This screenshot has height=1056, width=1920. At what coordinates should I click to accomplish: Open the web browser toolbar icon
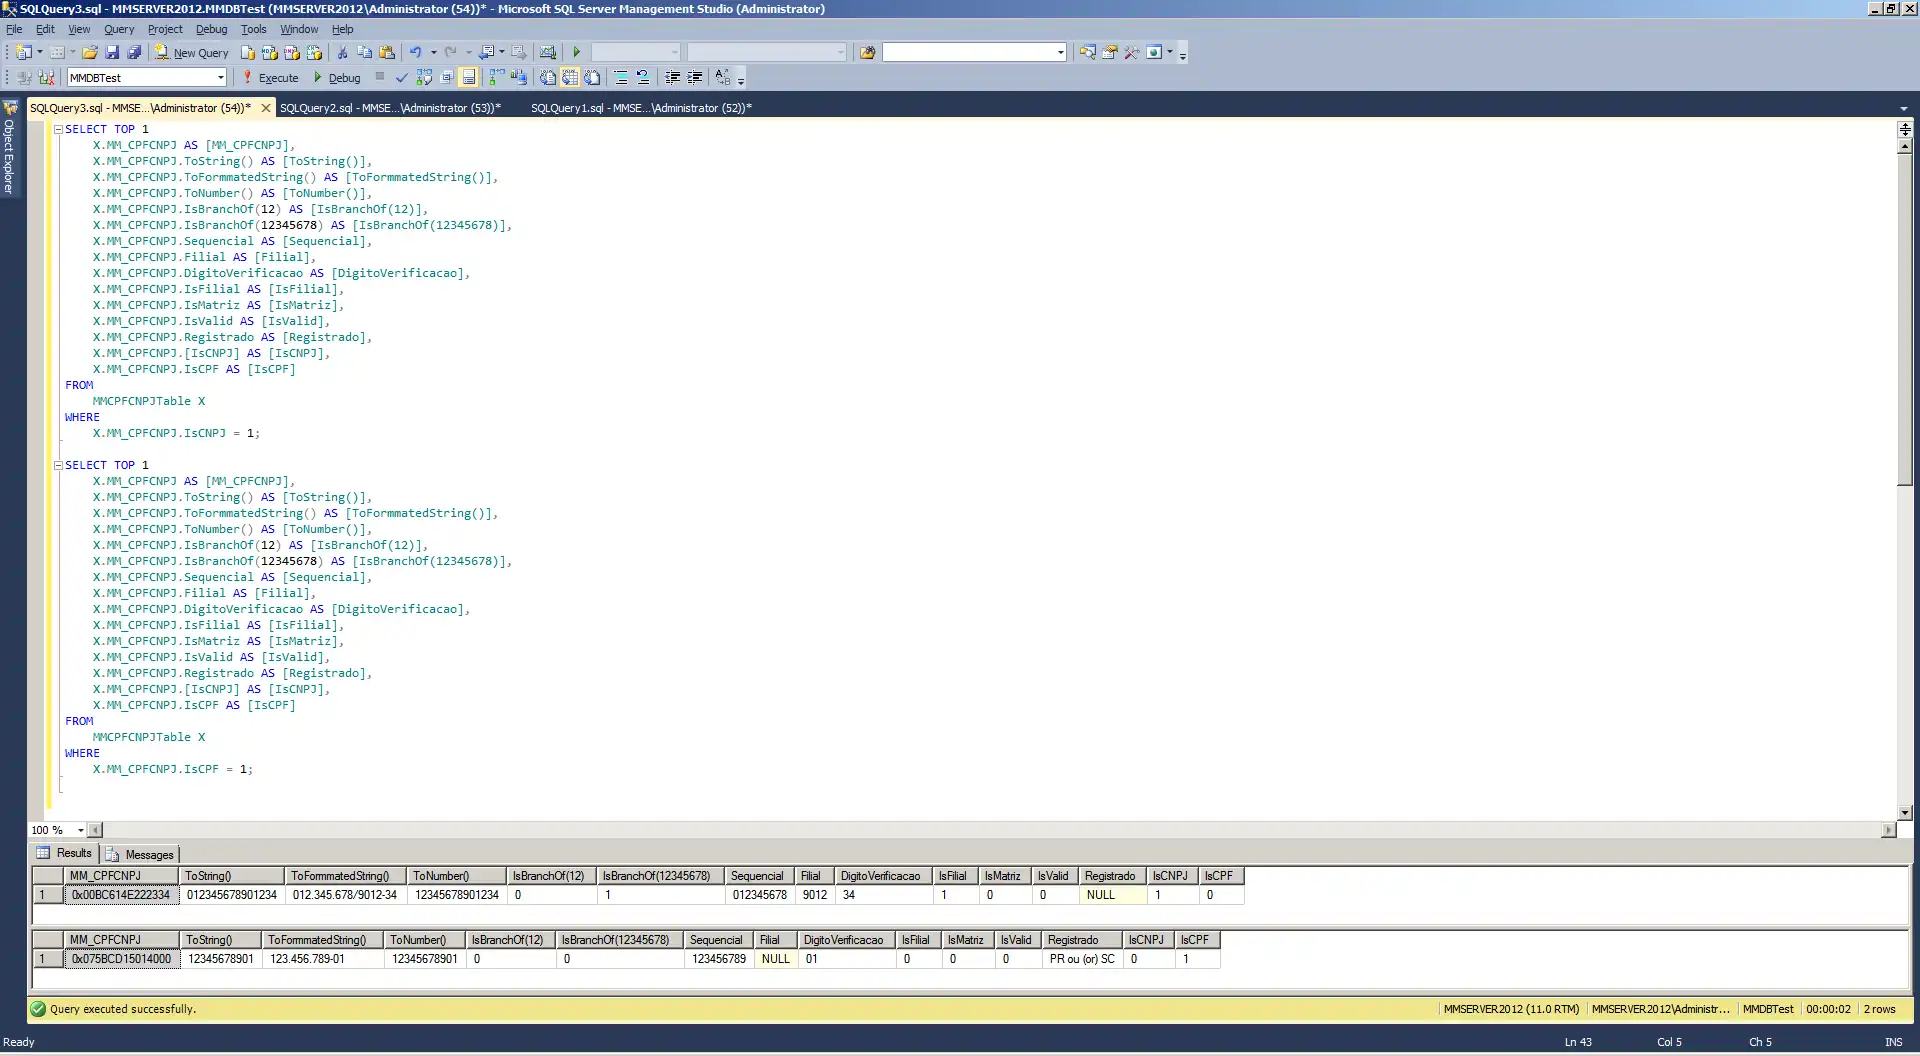[1154, 53]
